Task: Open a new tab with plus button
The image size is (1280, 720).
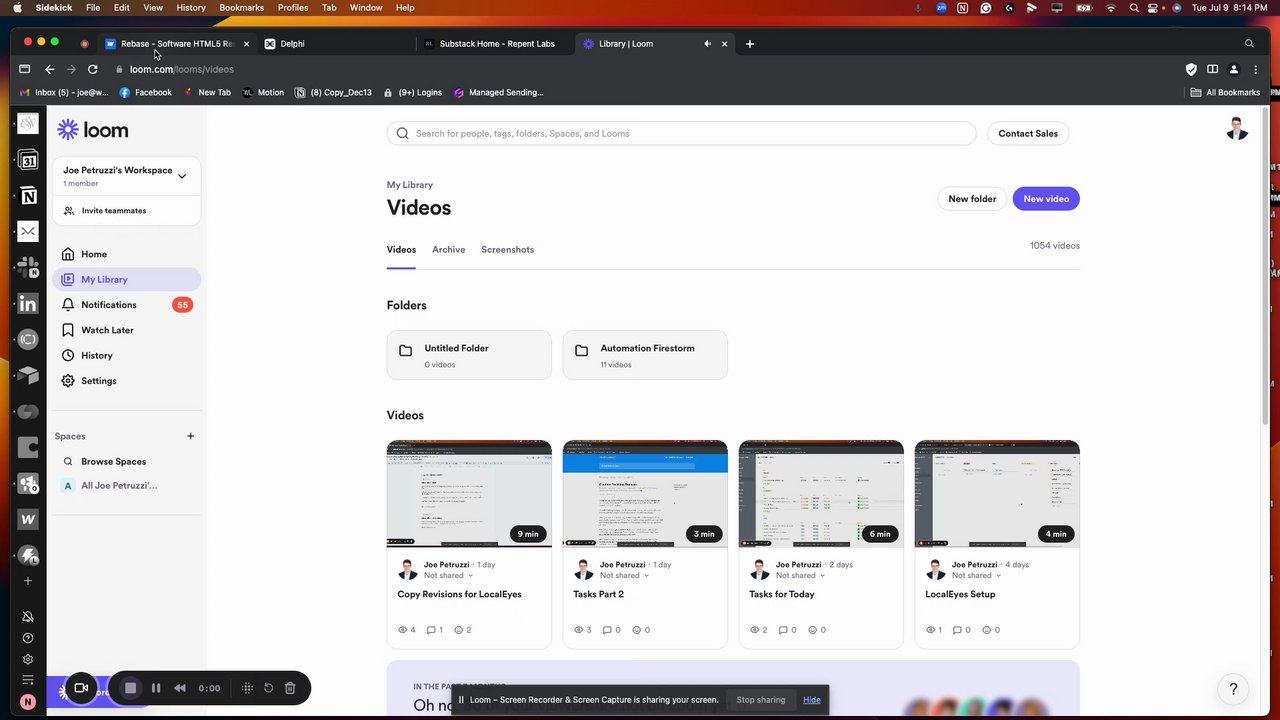Action: pos(750,43)
